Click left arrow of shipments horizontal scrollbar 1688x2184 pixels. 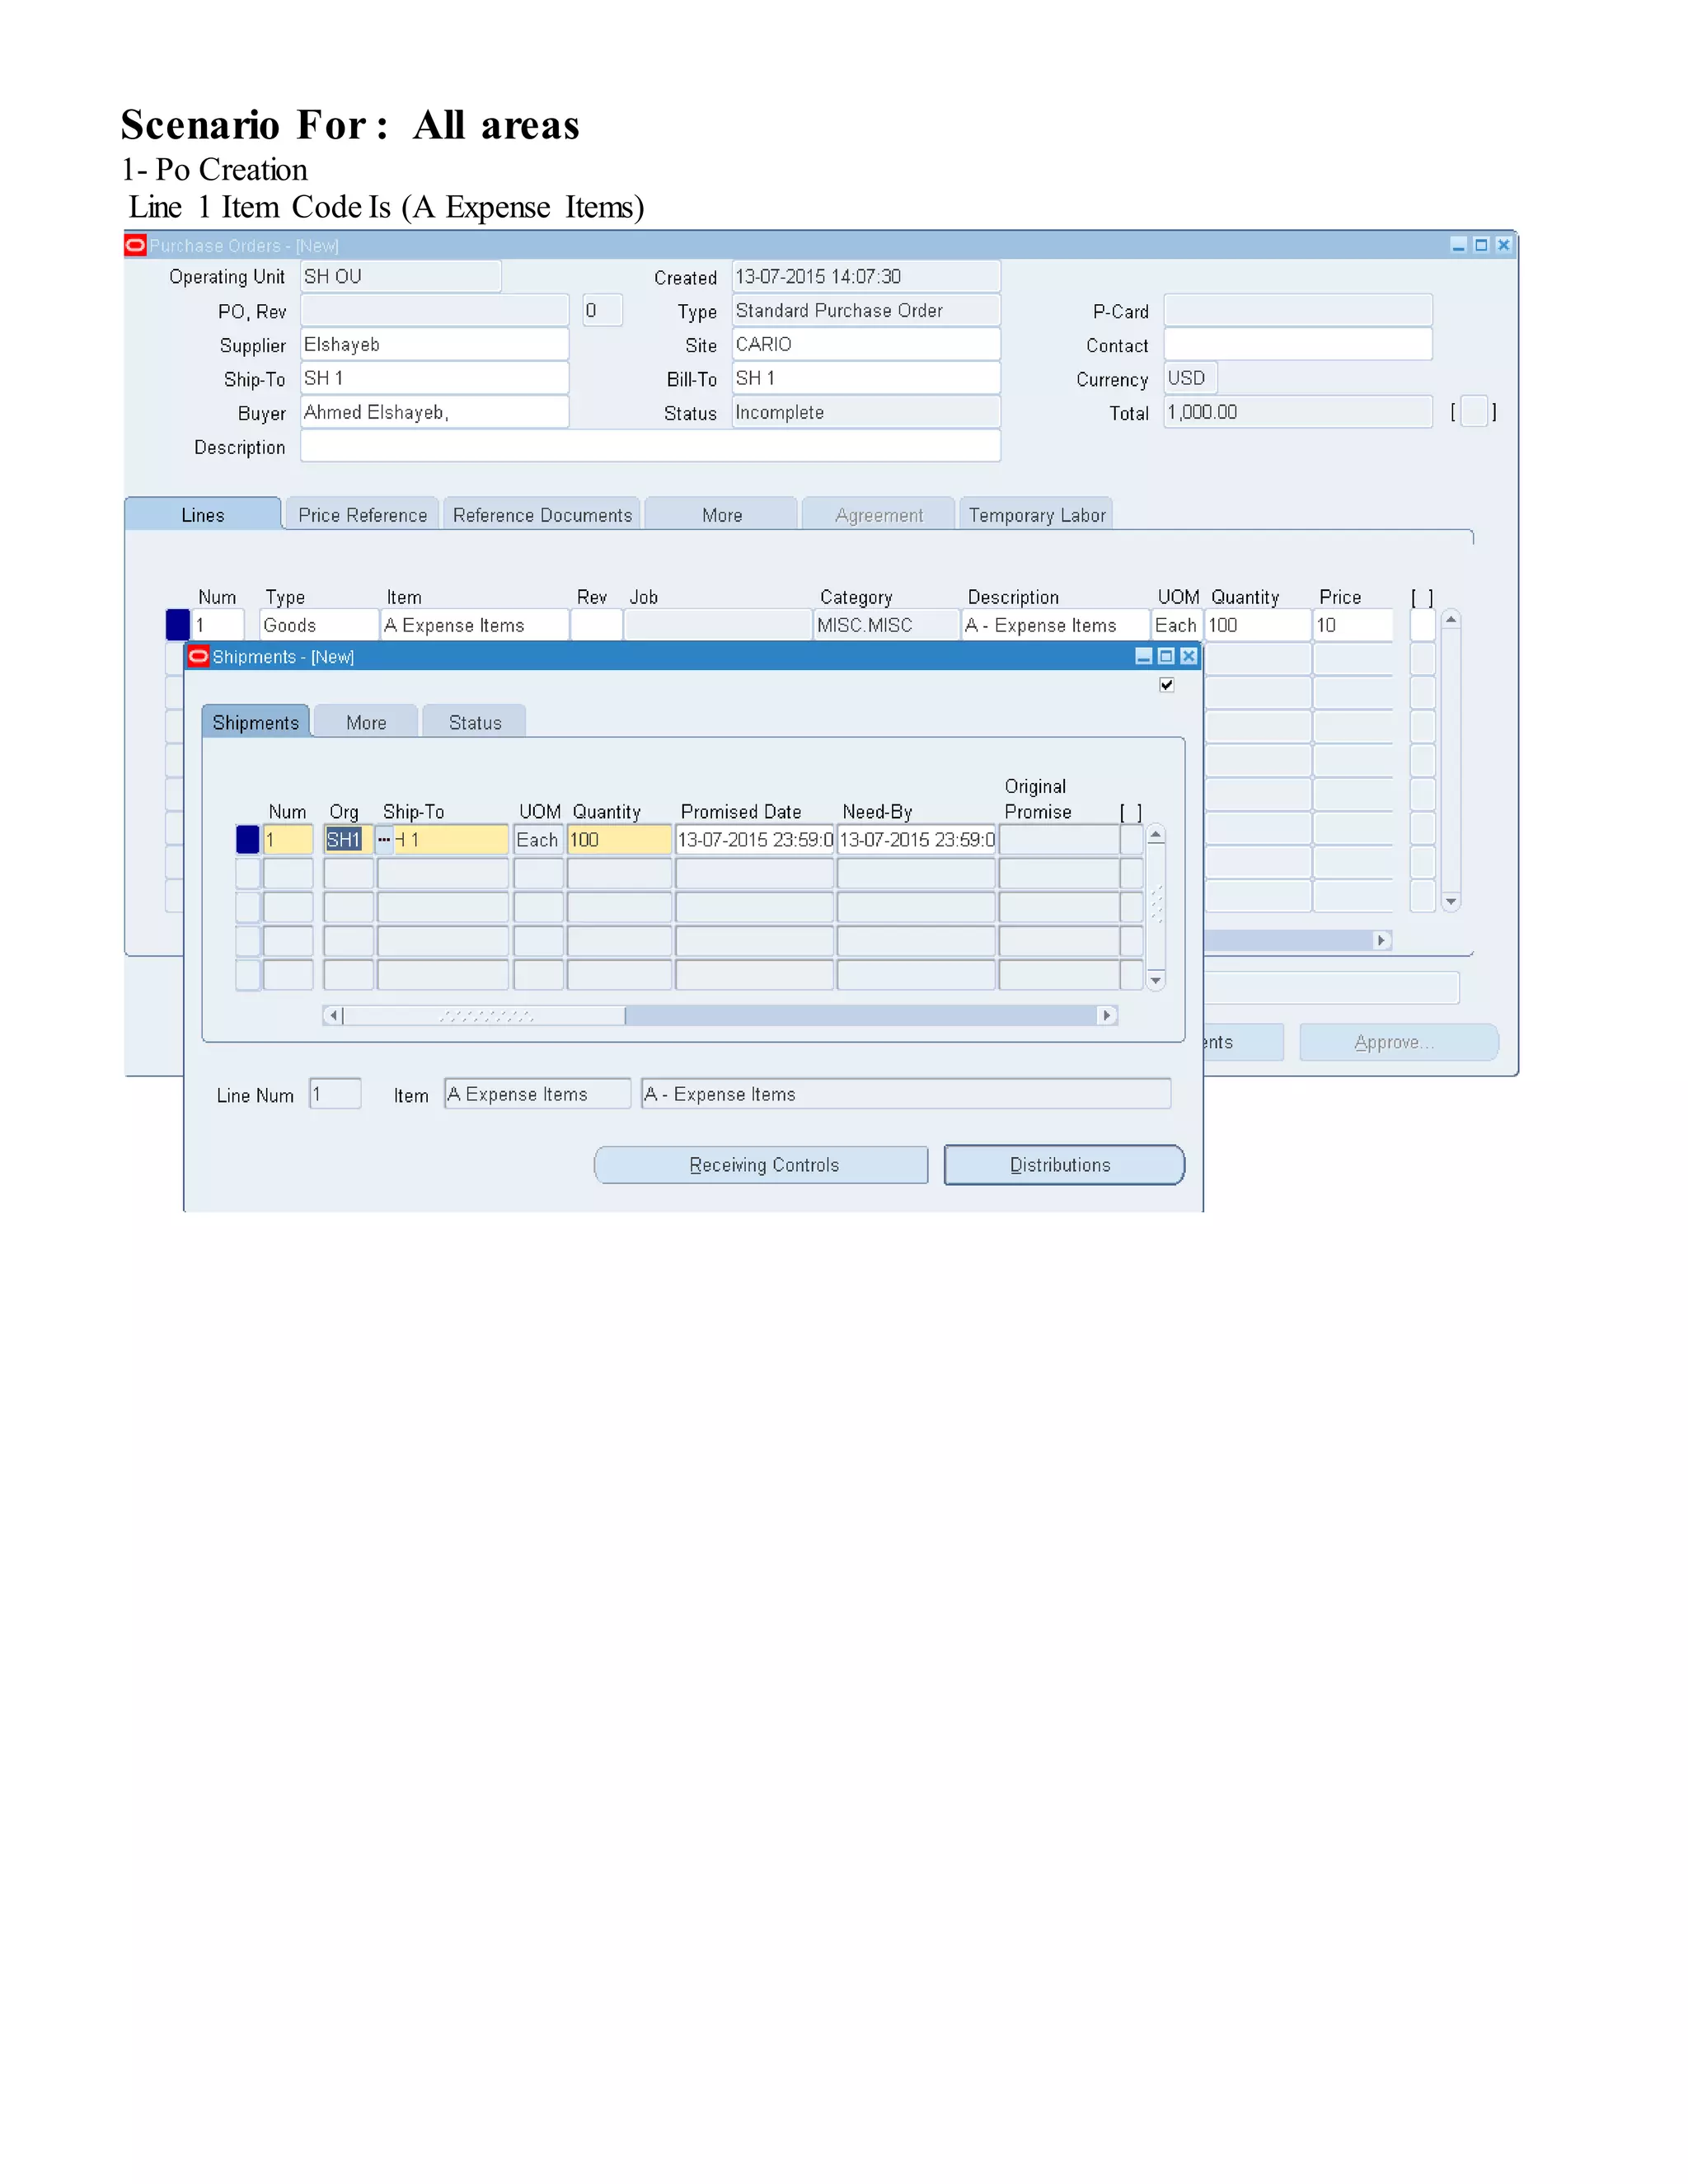click(x=333, y=1016)
